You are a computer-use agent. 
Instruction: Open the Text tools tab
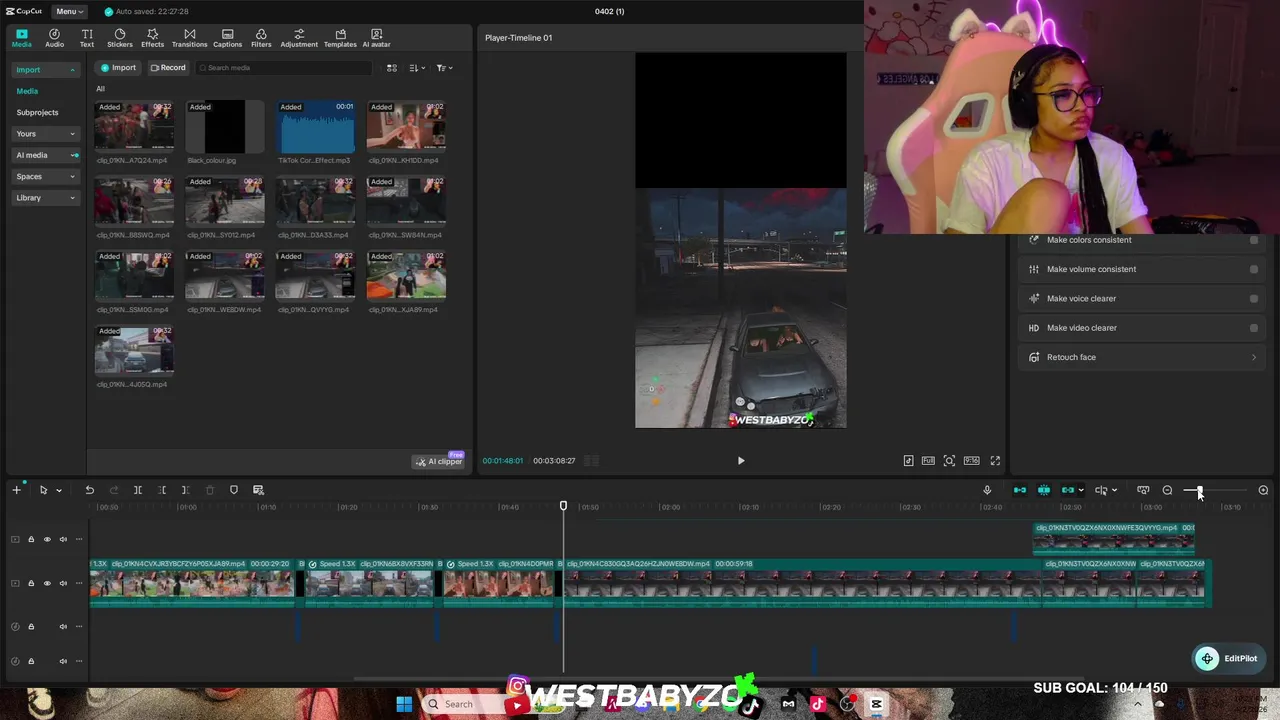tap(87, 38)
